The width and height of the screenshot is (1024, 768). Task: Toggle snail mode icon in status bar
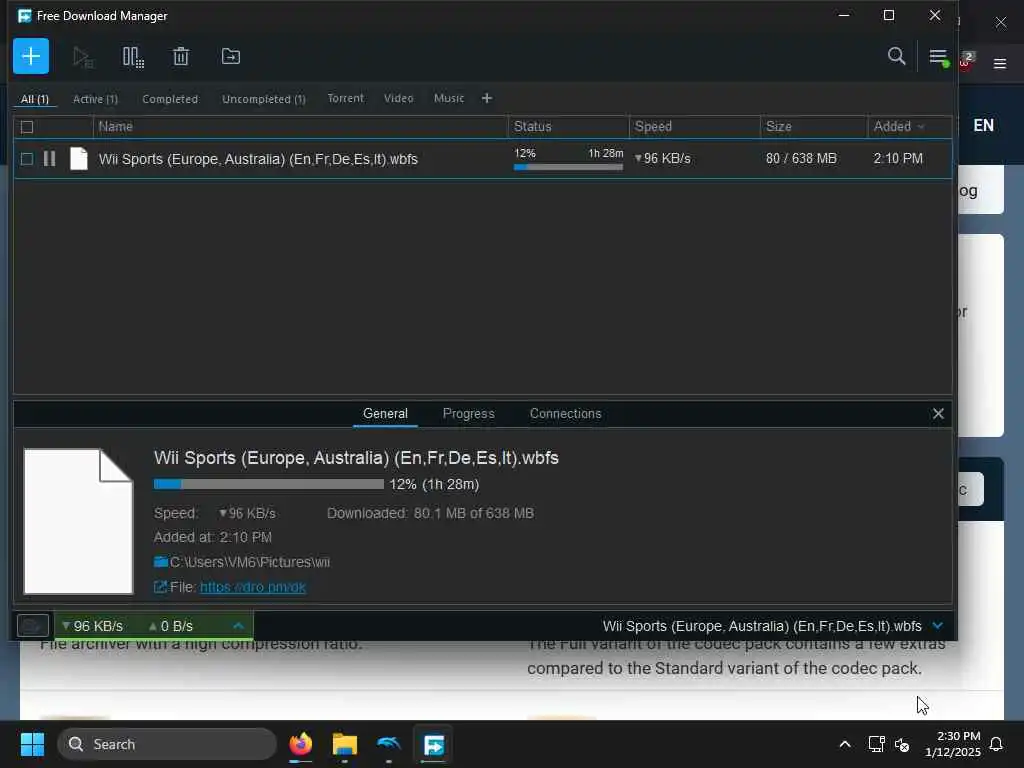pyautogui.click(x=32, y=626)
